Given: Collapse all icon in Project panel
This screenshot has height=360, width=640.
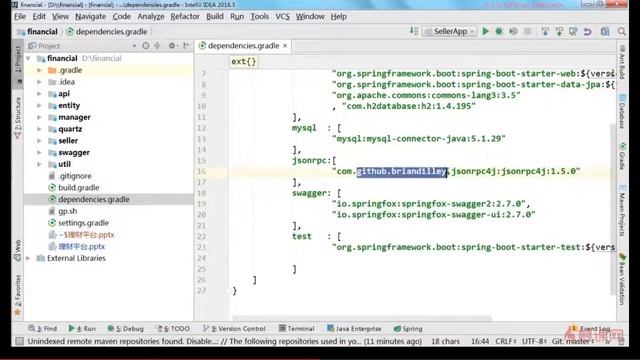Looking at the screenshot, I should [x=157, y=46].
